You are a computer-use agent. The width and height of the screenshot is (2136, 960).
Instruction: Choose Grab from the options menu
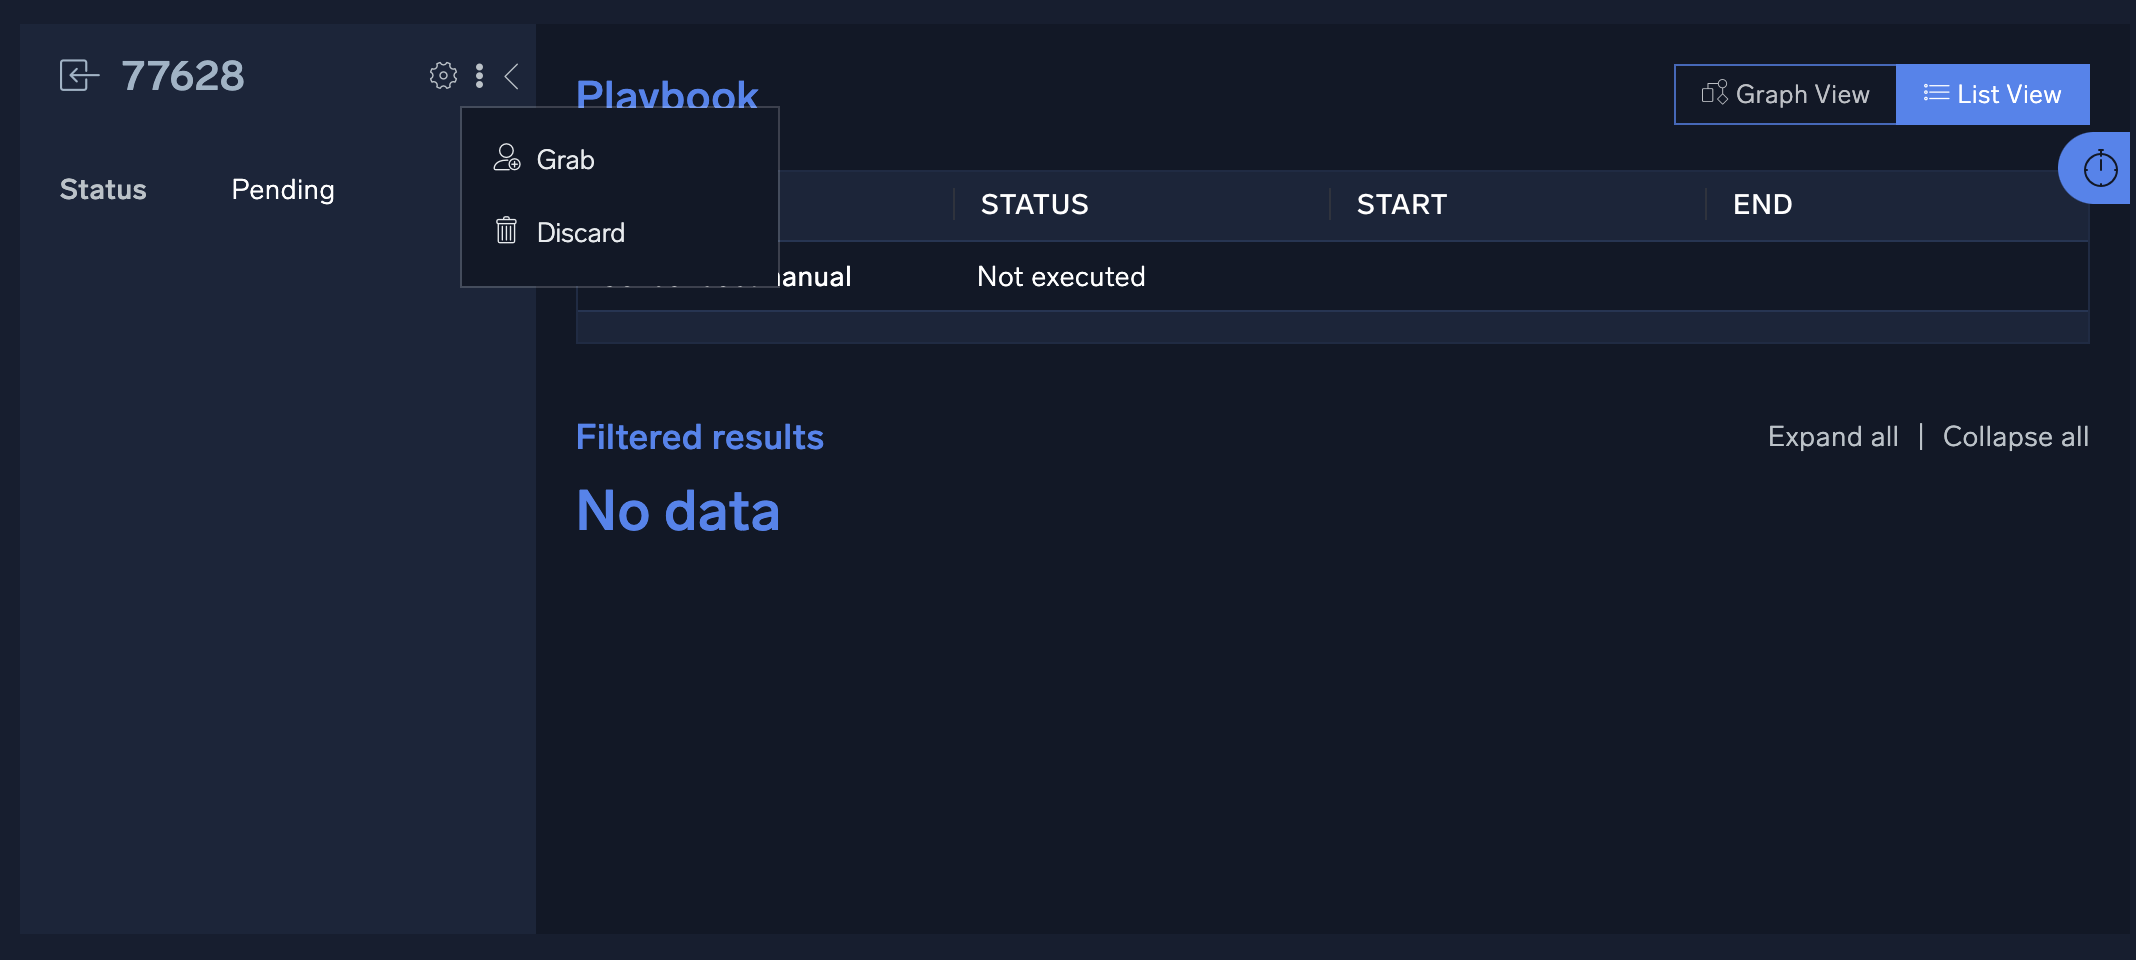pos(565,159)
